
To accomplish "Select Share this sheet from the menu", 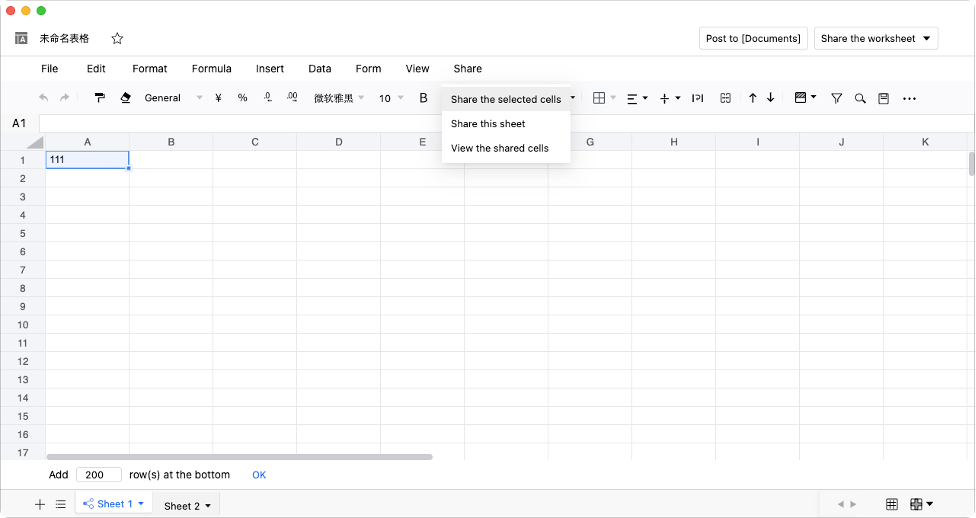I will tap(488, 124).
